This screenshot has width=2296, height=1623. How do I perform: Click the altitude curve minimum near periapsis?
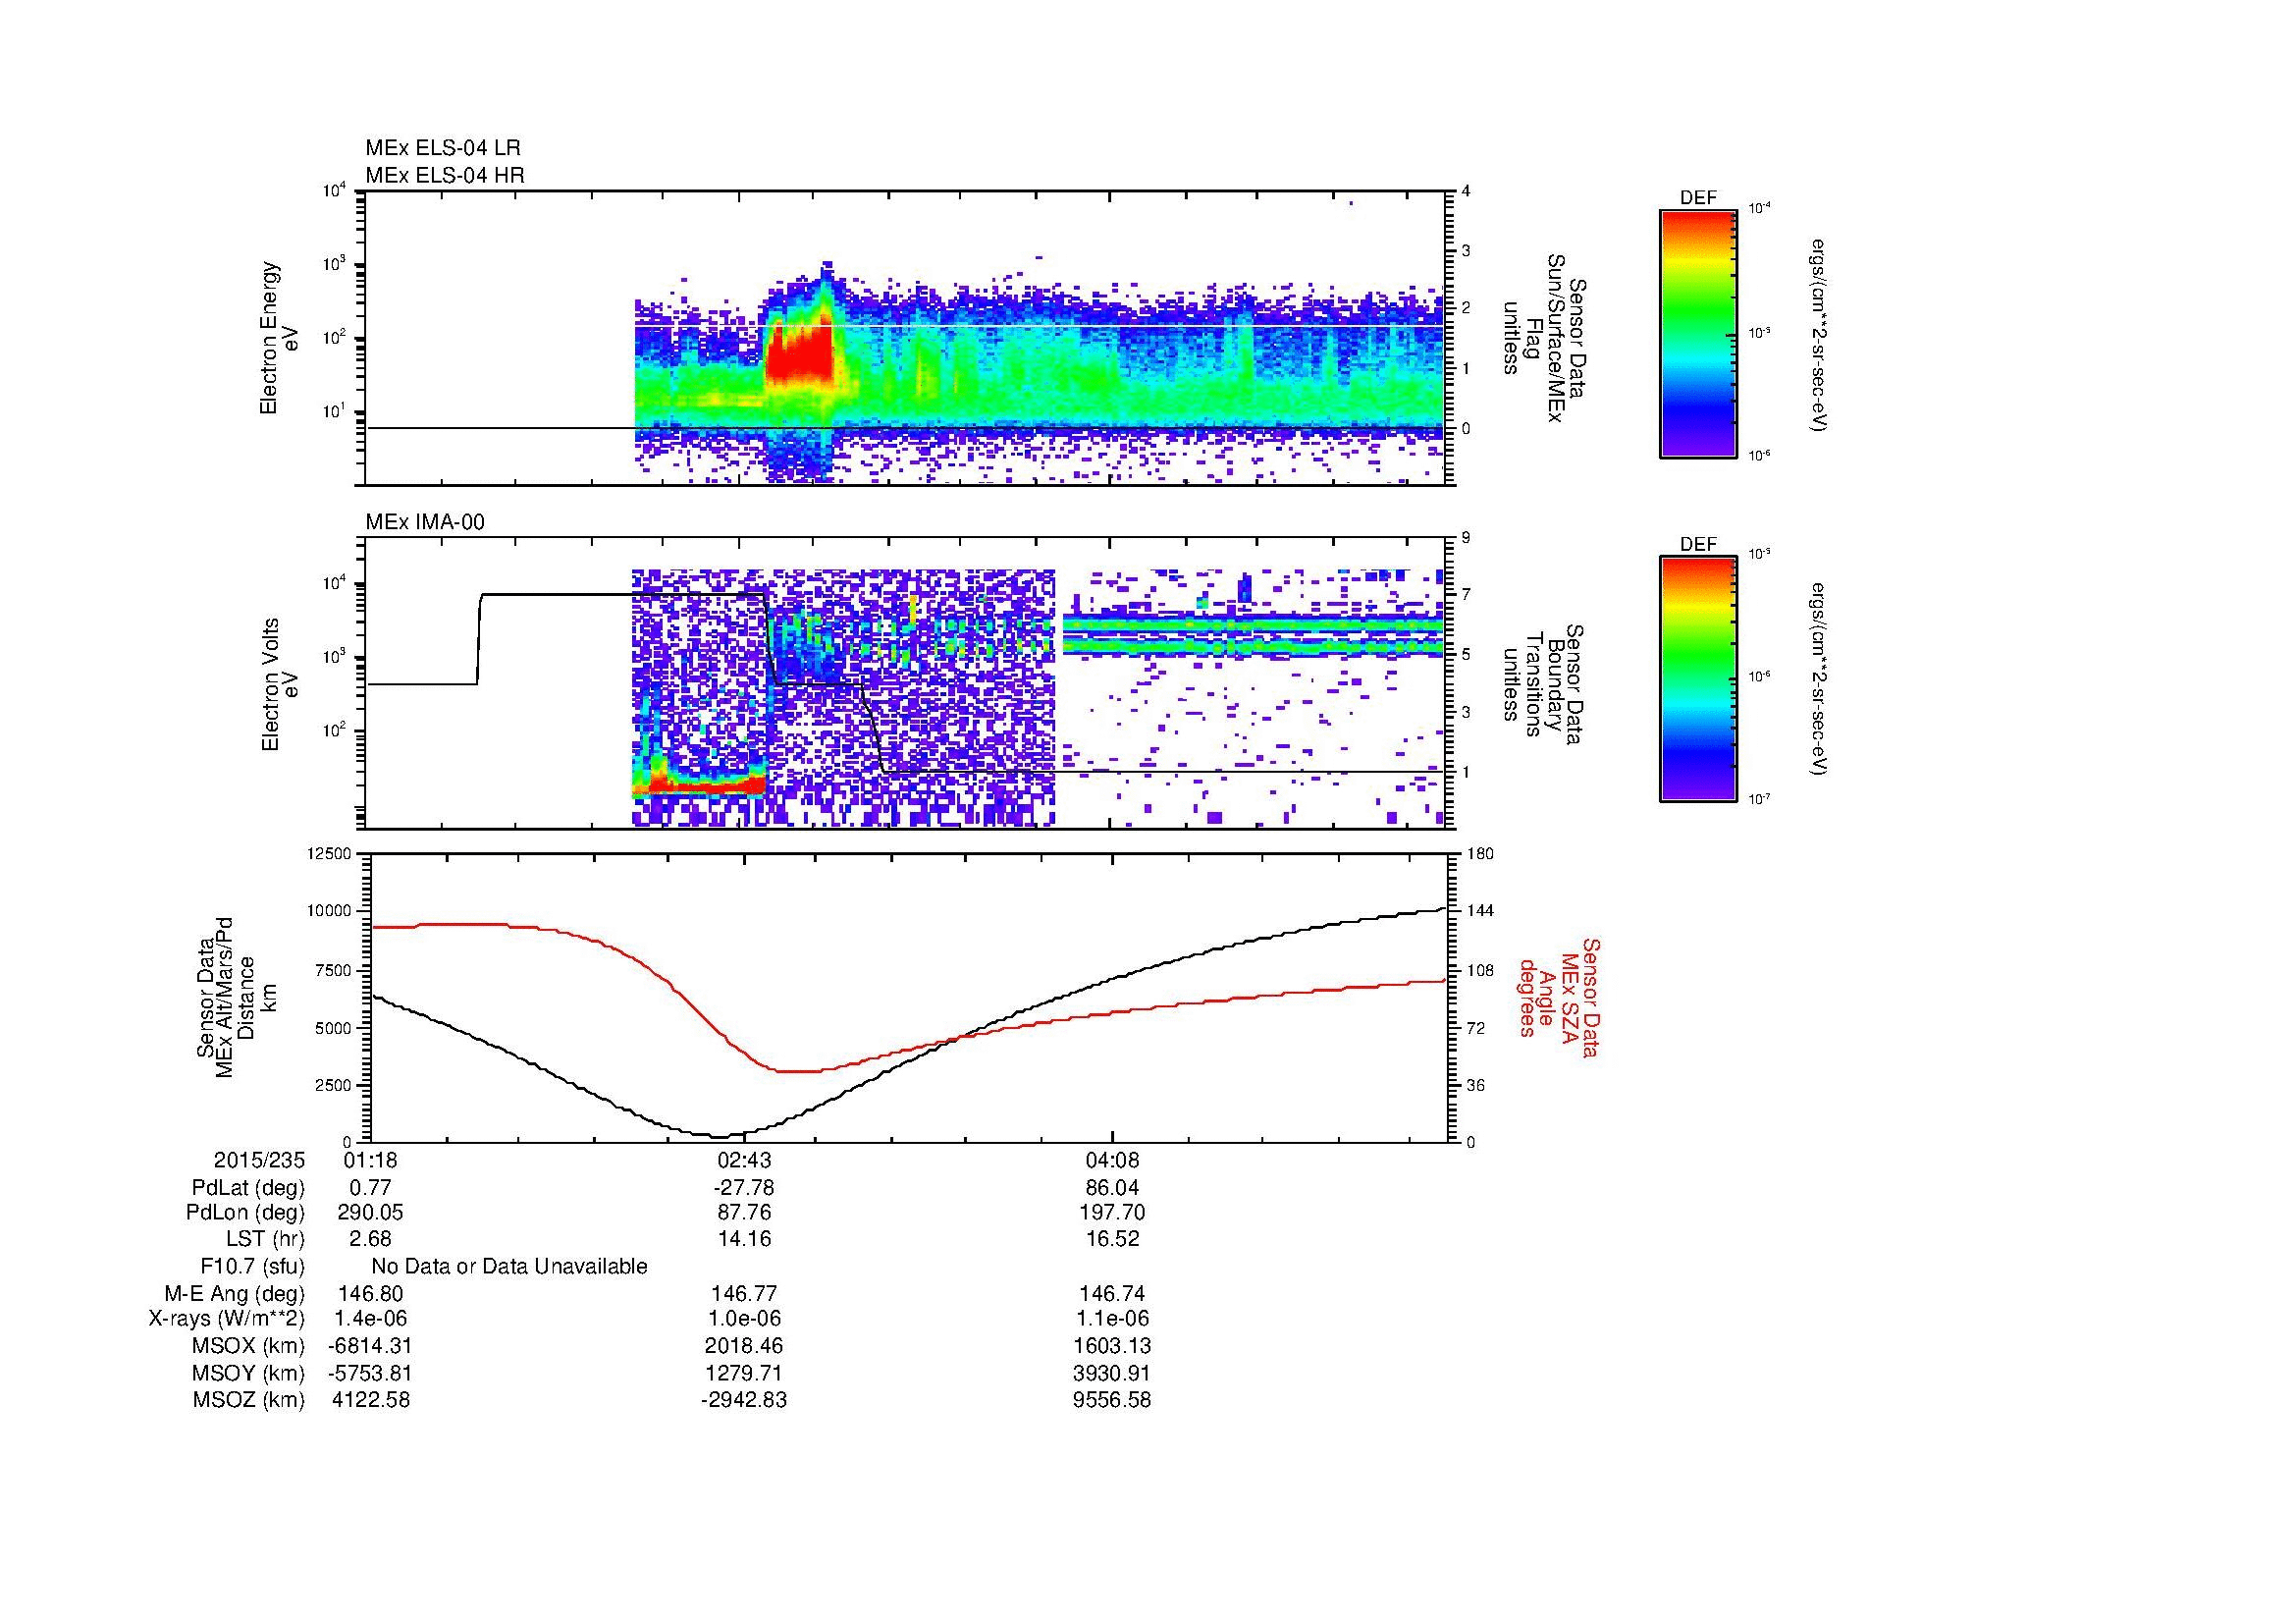click(x=720, y=1136)
